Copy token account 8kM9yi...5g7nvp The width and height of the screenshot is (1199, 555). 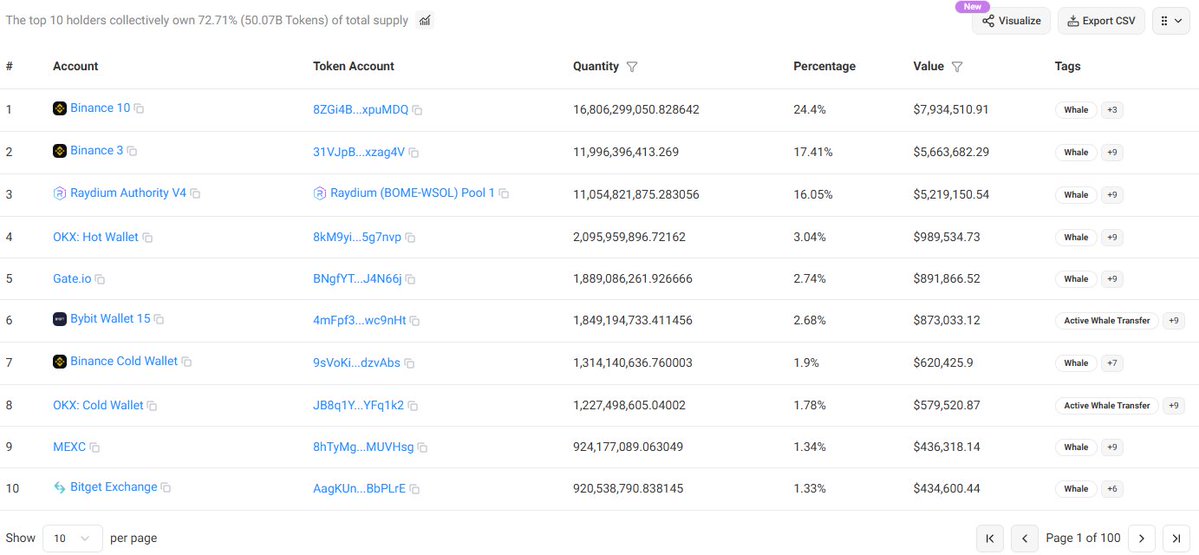pyautogui.click(x=411, y=238)
